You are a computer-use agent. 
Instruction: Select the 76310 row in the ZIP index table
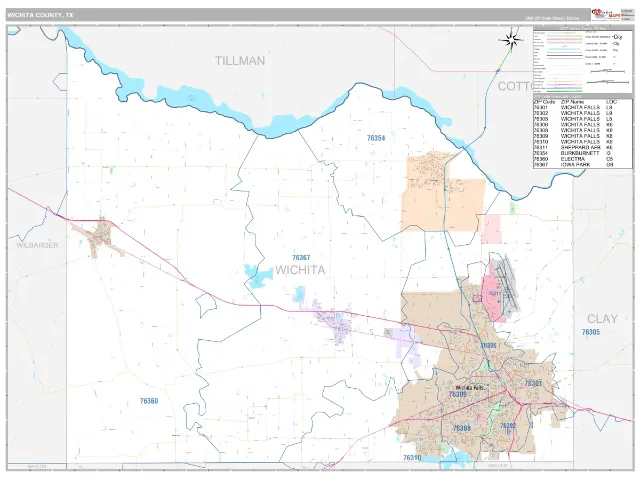coord(582,142)
